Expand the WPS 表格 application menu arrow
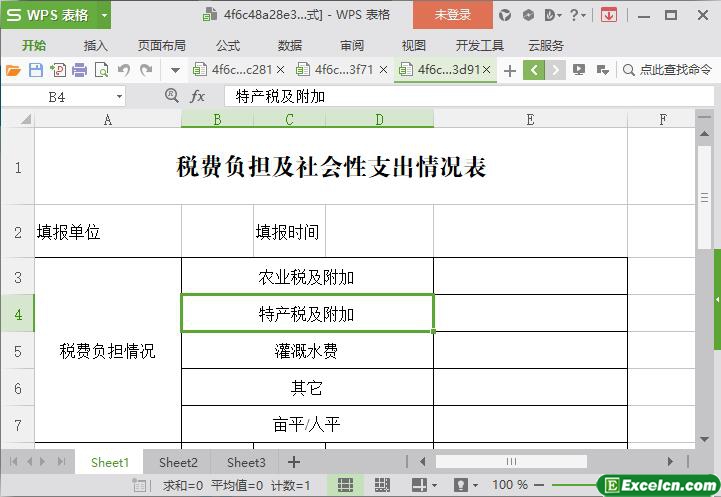 [x=104, y=15]
